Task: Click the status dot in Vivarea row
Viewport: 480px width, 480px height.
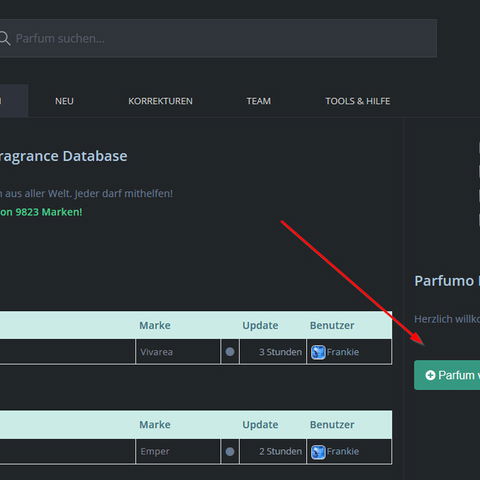Action: (x=230, y=352)
